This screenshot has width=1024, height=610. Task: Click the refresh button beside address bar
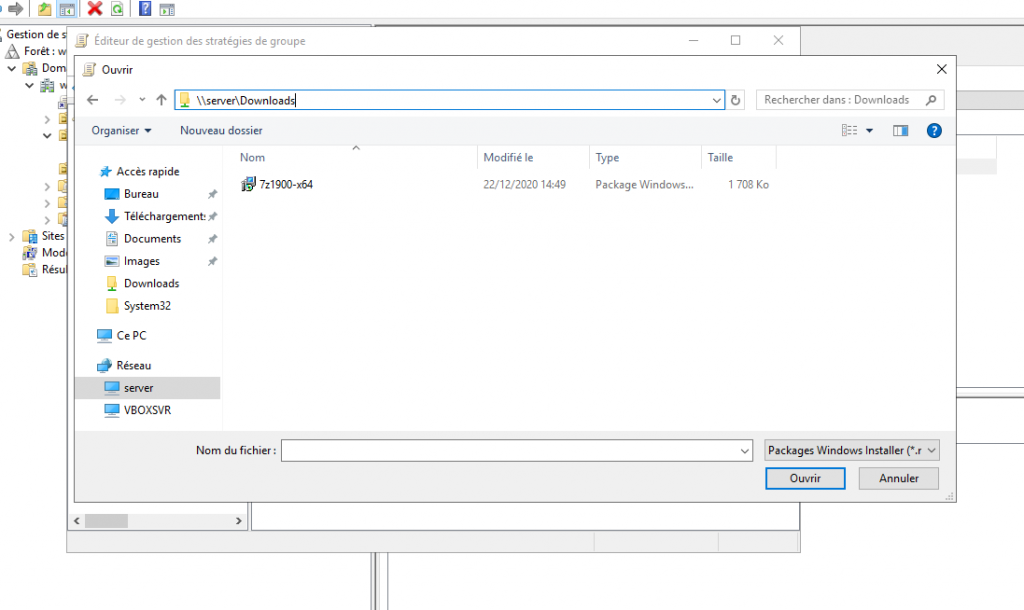click(737, 100)
